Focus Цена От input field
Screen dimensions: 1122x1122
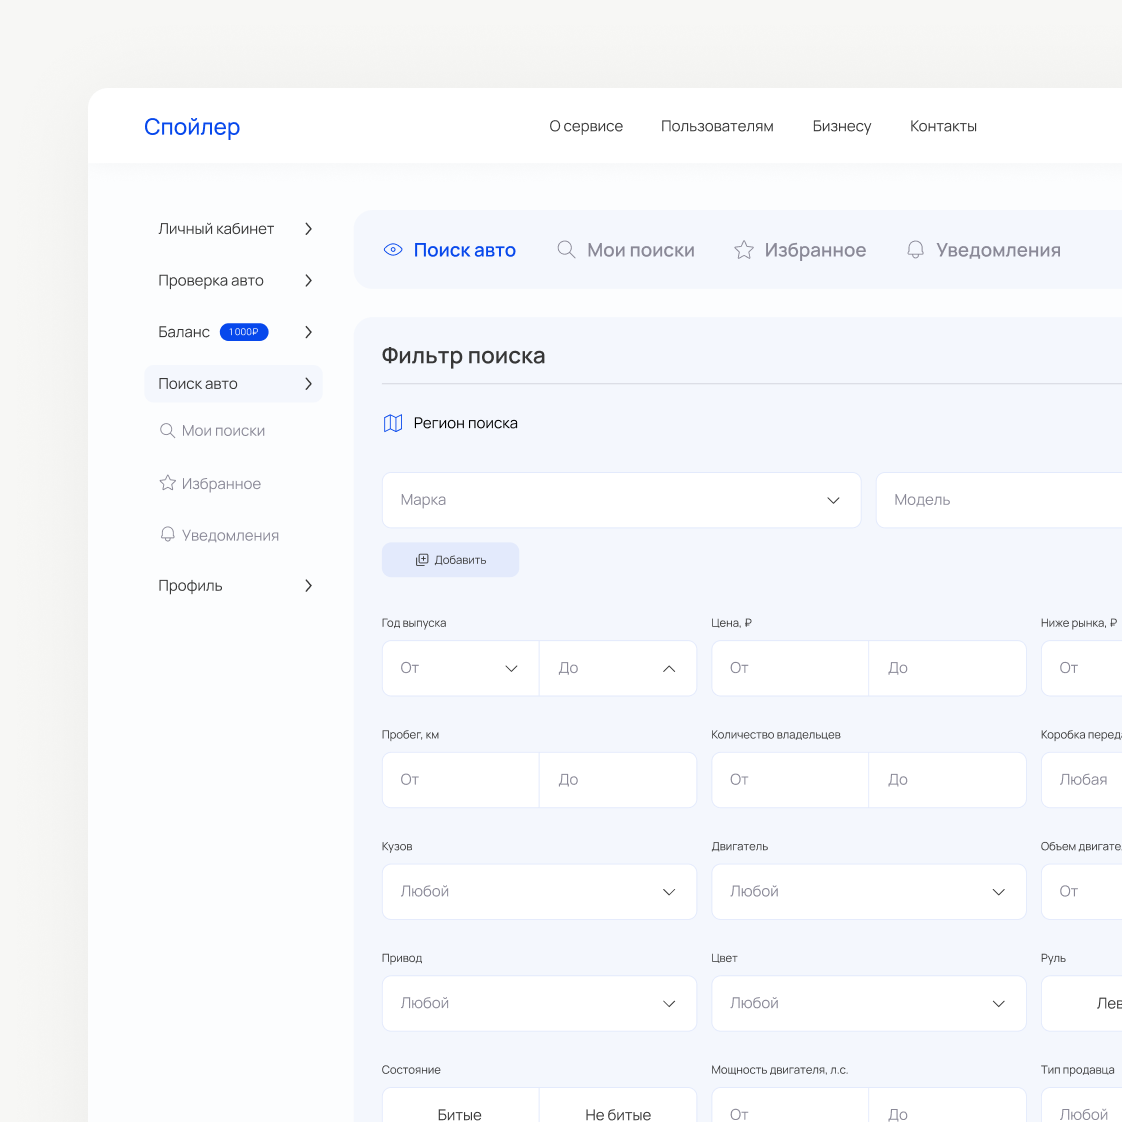[790, 668]
